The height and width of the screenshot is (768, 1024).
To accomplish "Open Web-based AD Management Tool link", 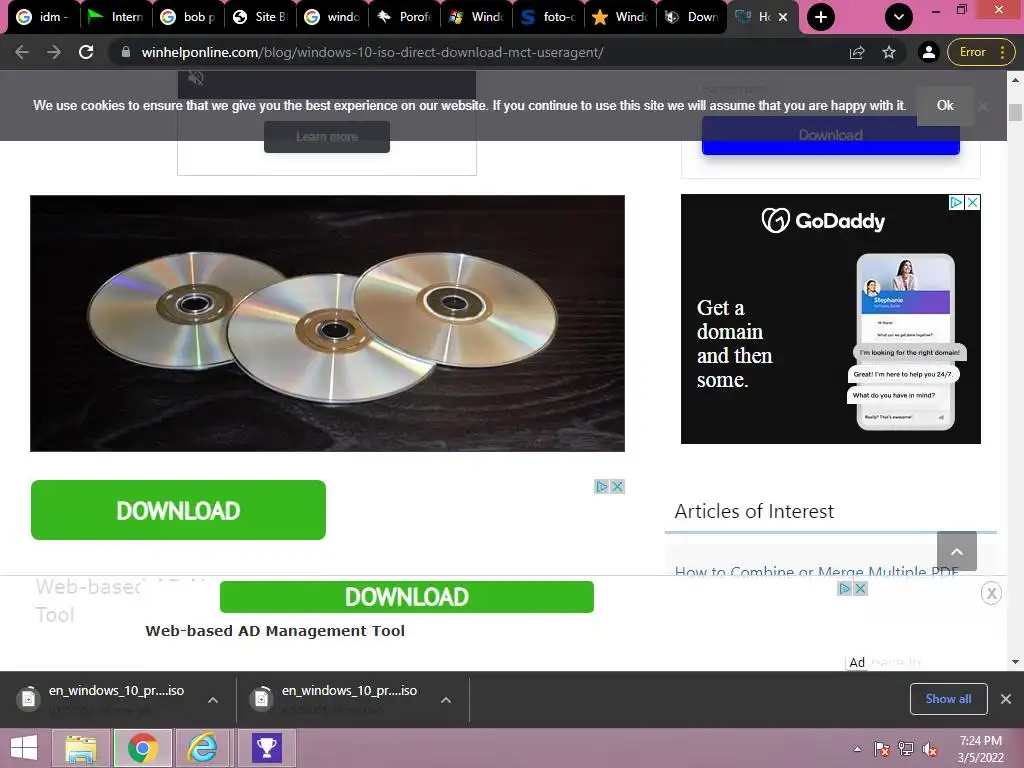I will click(x=275, y=631).
